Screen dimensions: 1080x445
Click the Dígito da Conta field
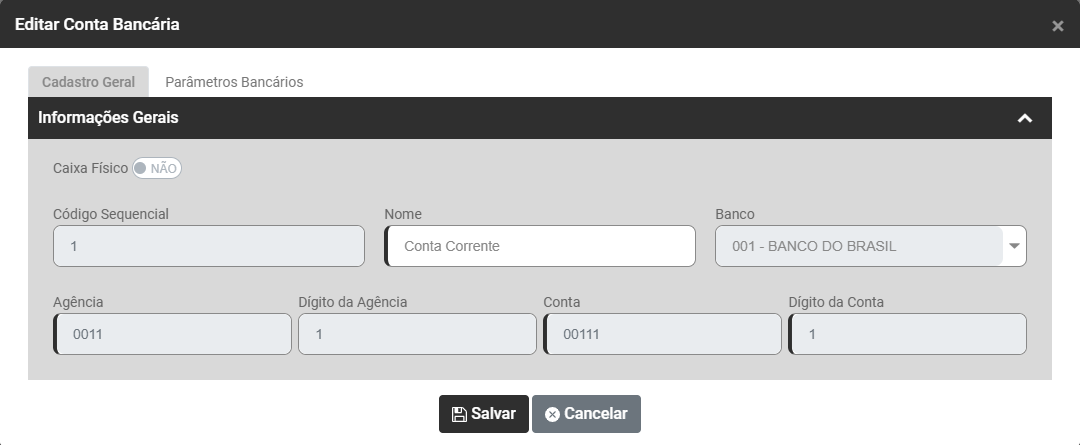[907, 334]
